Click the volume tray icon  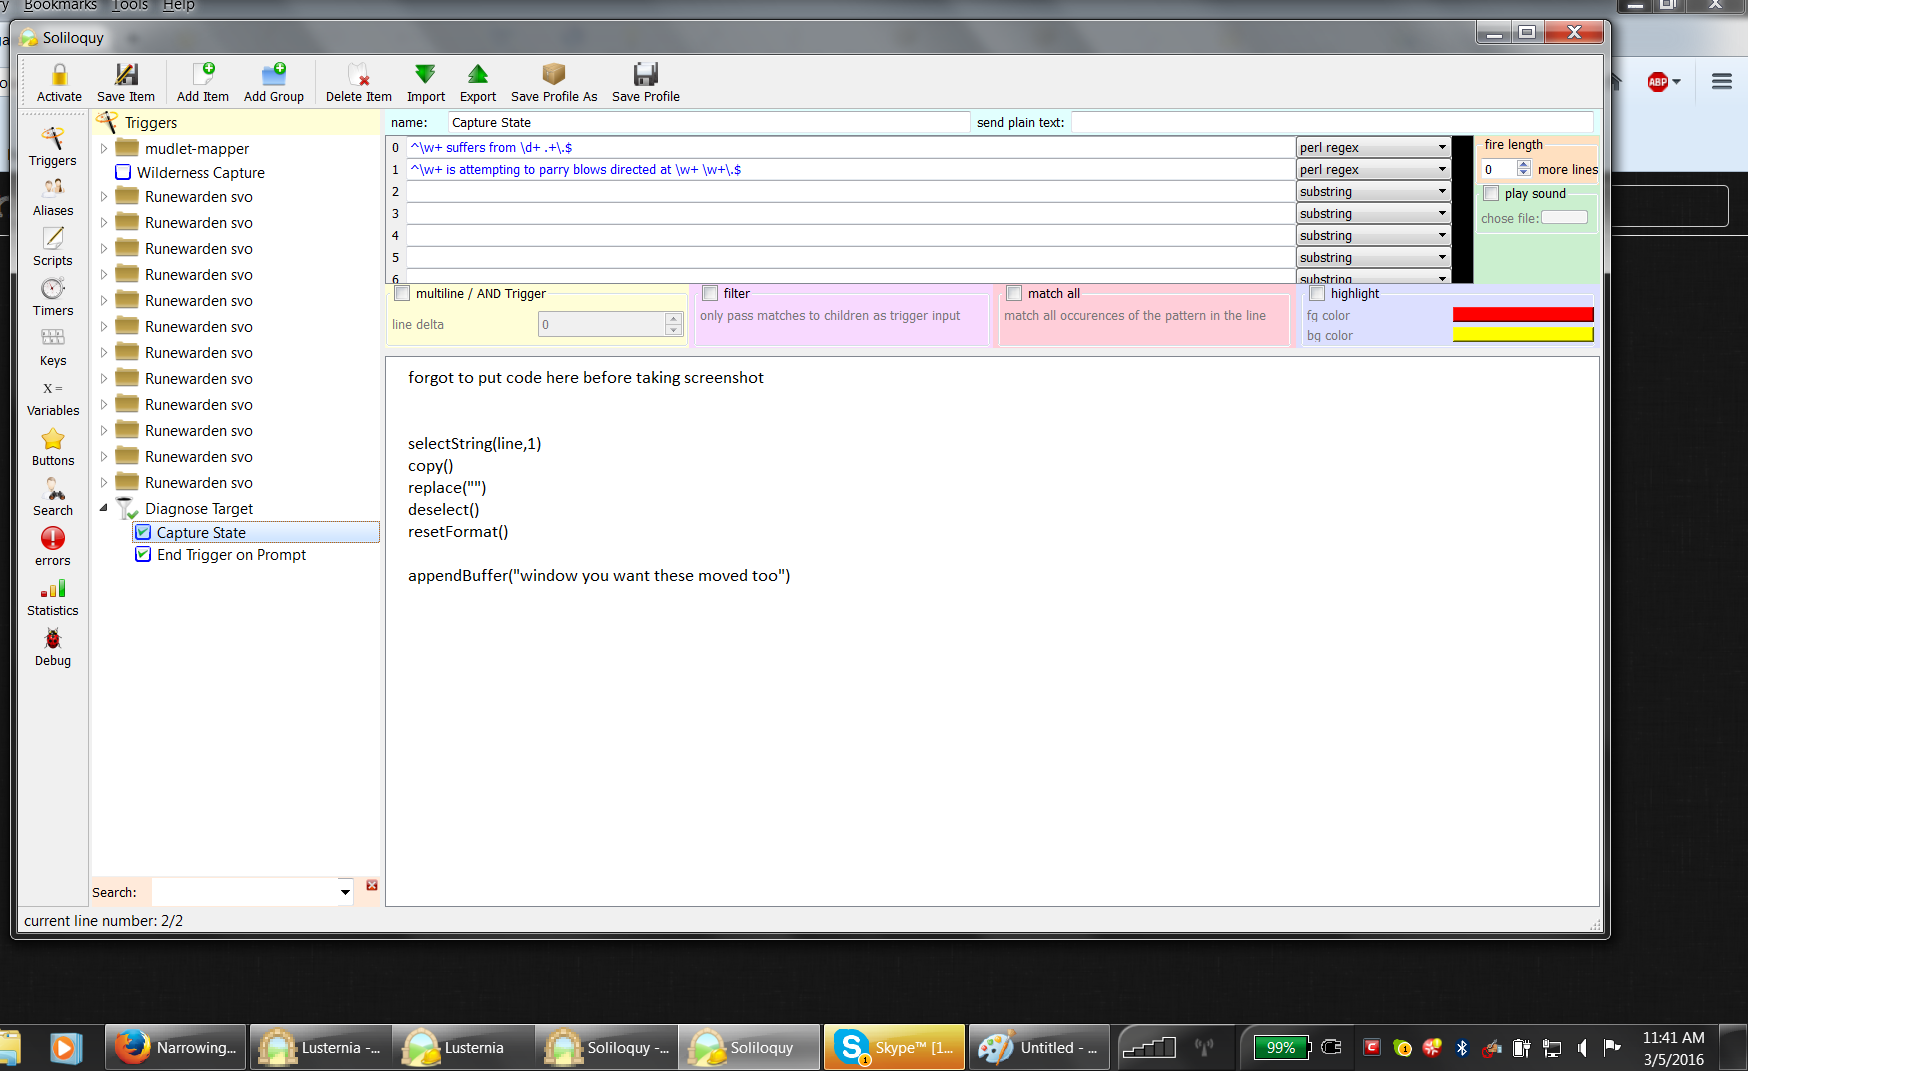point(1582,1047)
